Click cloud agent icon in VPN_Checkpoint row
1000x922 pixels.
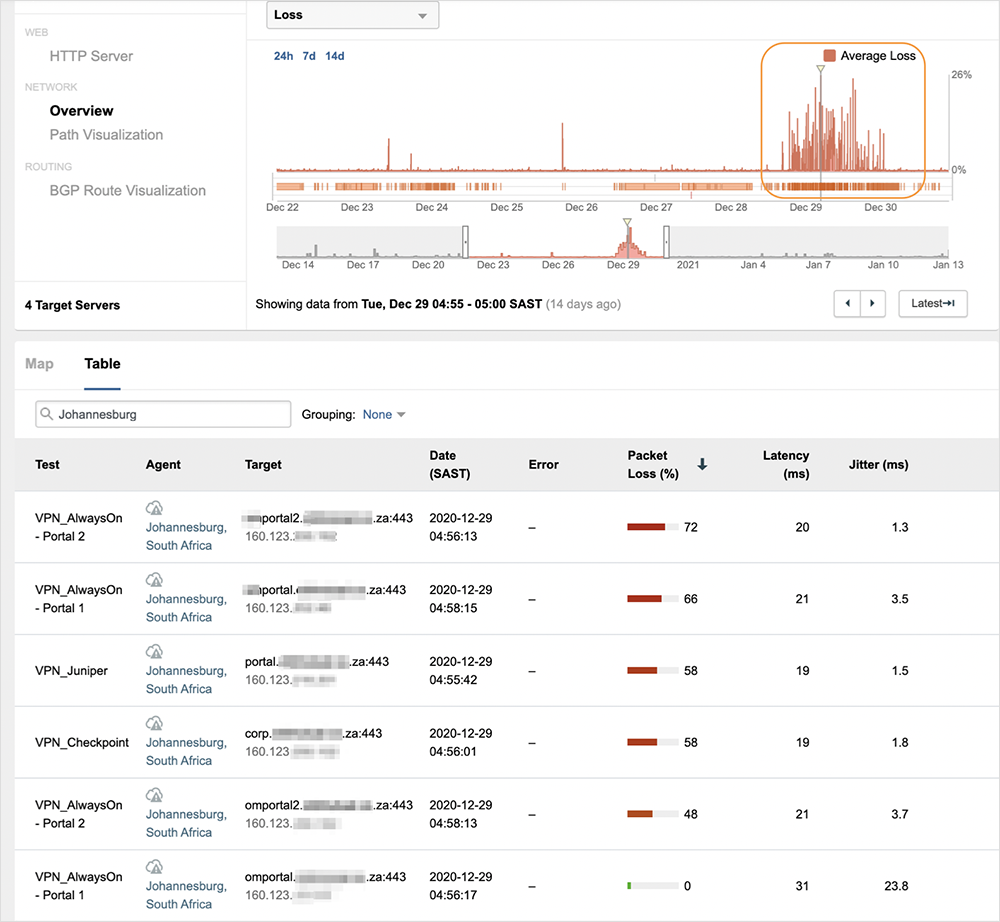[154, 723]
